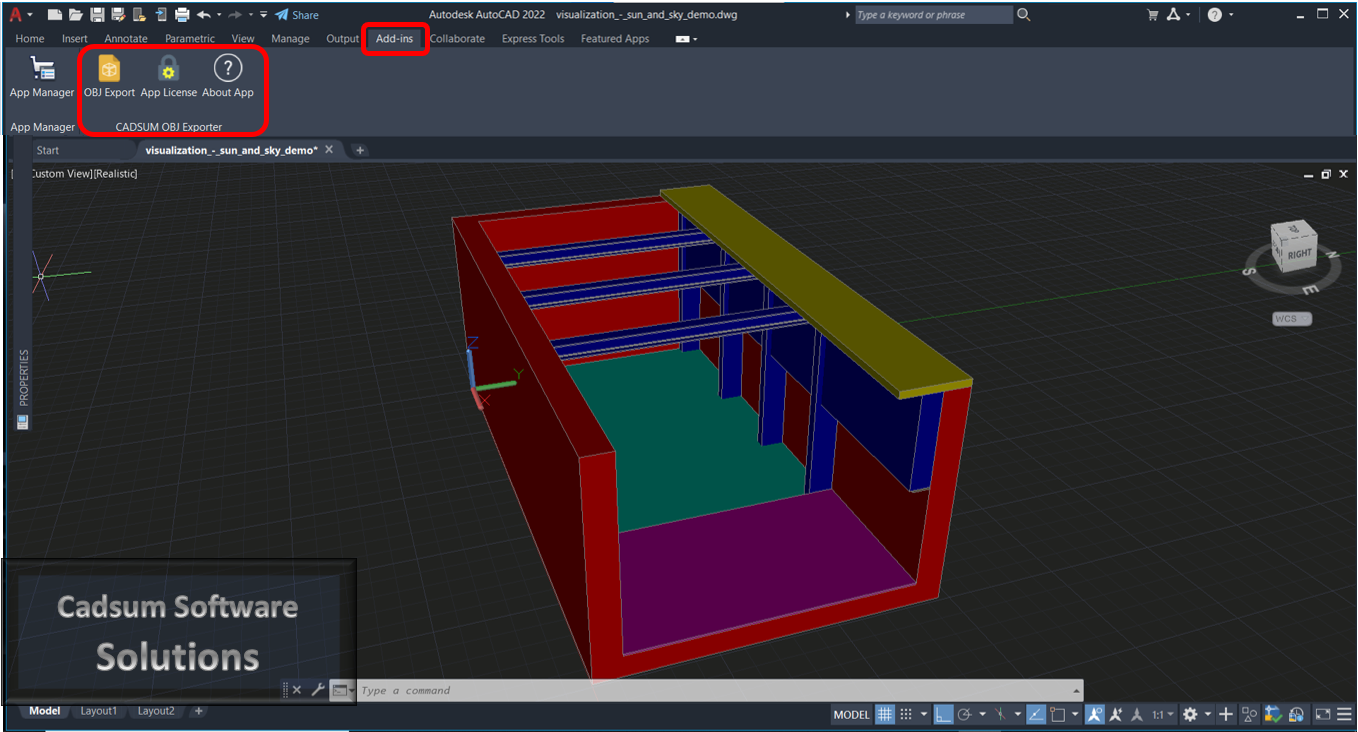Toggle Clean Screen mode
Viewport: 1358px width, 732px height.
point(1323,714)
